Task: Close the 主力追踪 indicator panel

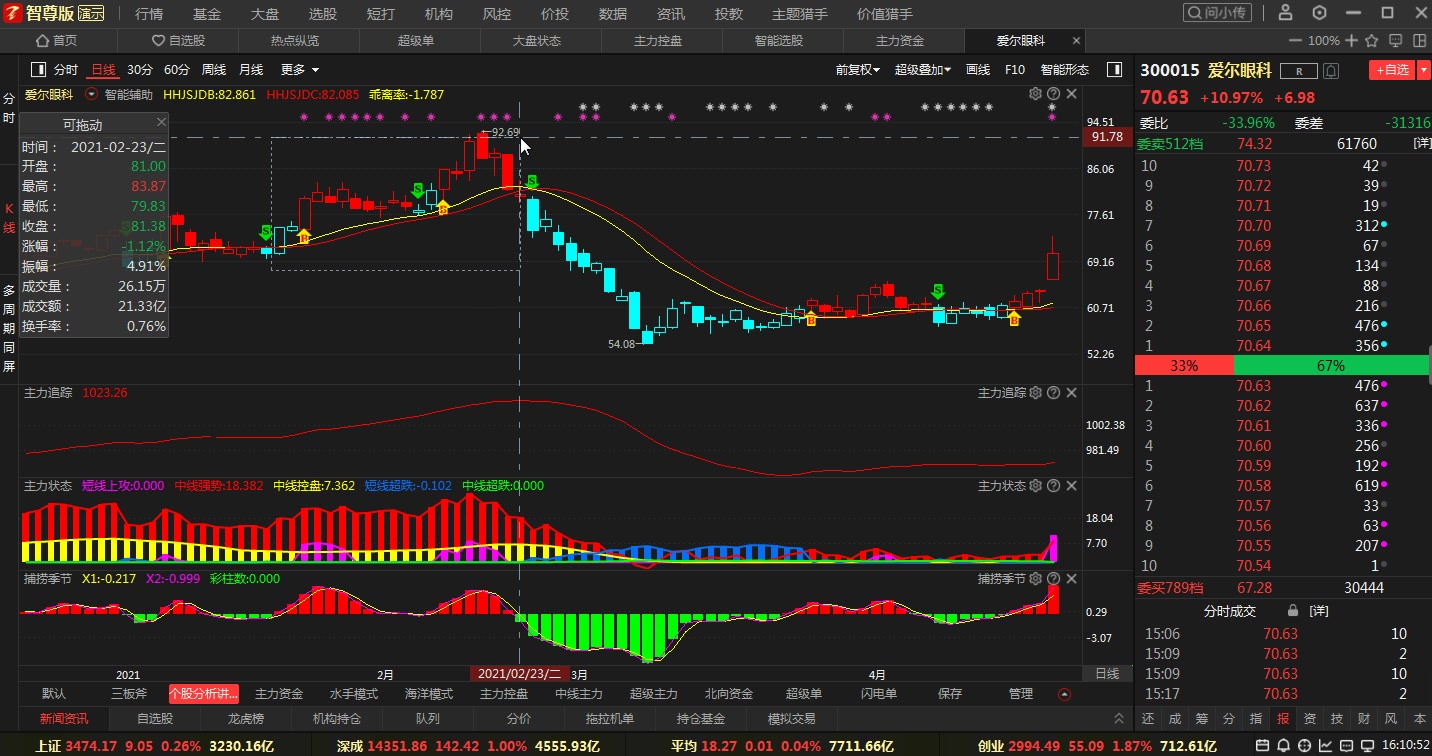Action: 1071,394
